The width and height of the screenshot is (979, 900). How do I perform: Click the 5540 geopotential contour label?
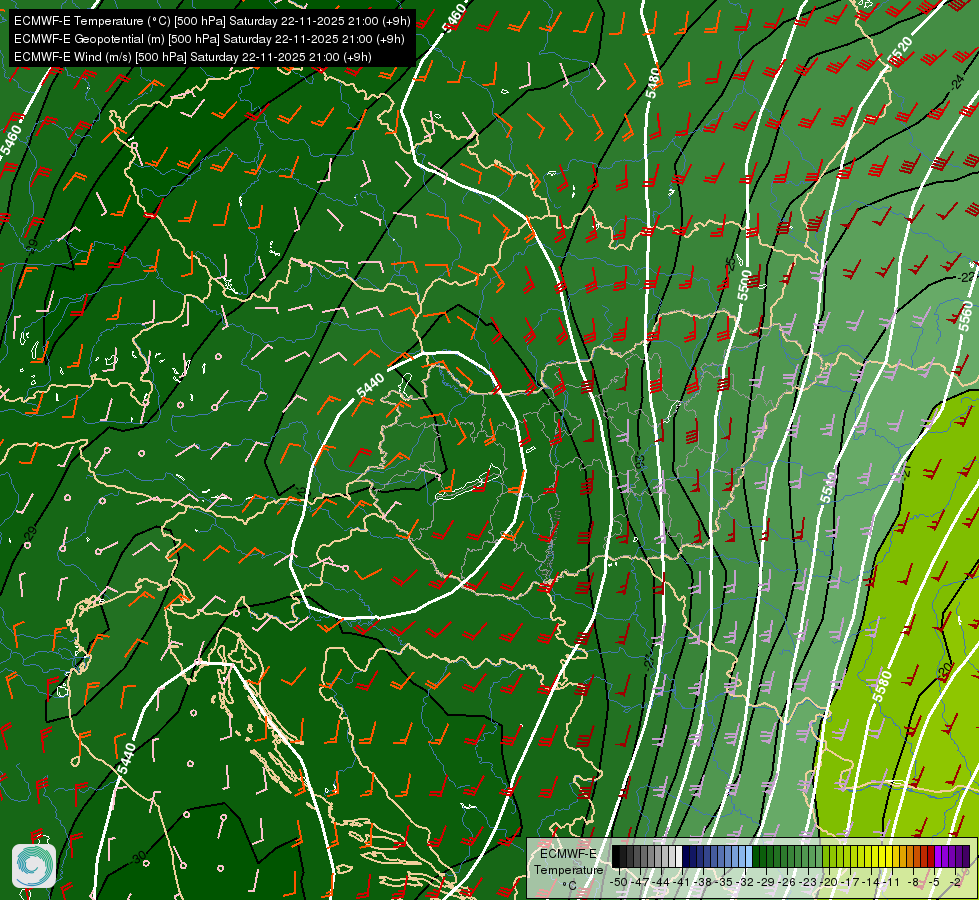828,488
